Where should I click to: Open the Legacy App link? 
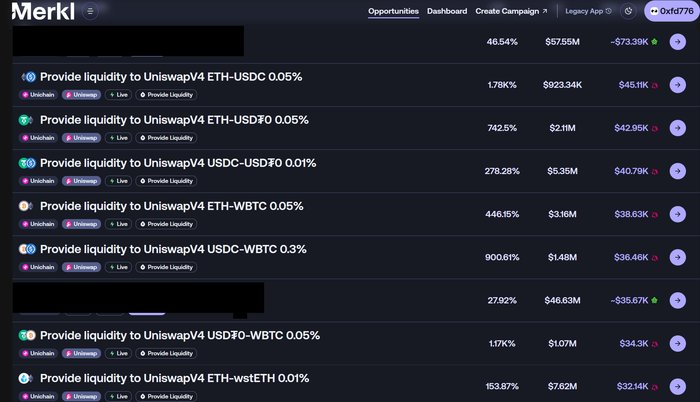(x=588, y=11)
